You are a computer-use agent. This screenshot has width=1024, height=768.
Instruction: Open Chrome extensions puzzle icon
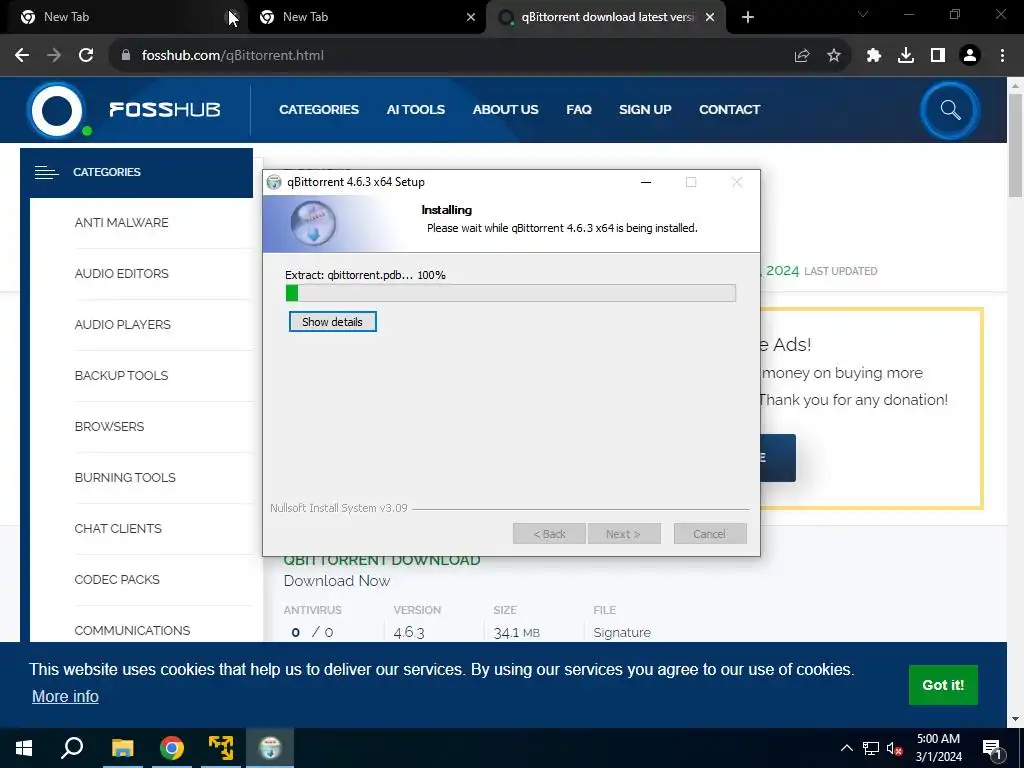[874, 56]
